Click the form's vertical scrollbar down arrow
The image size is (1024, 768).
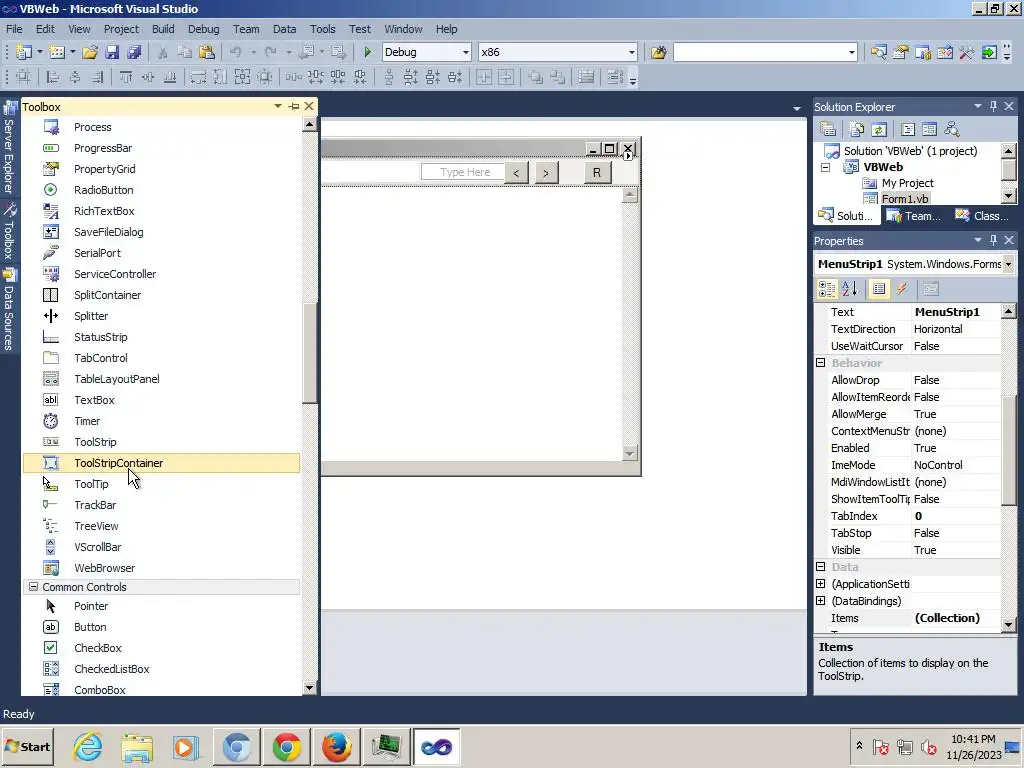coord(630,453)
